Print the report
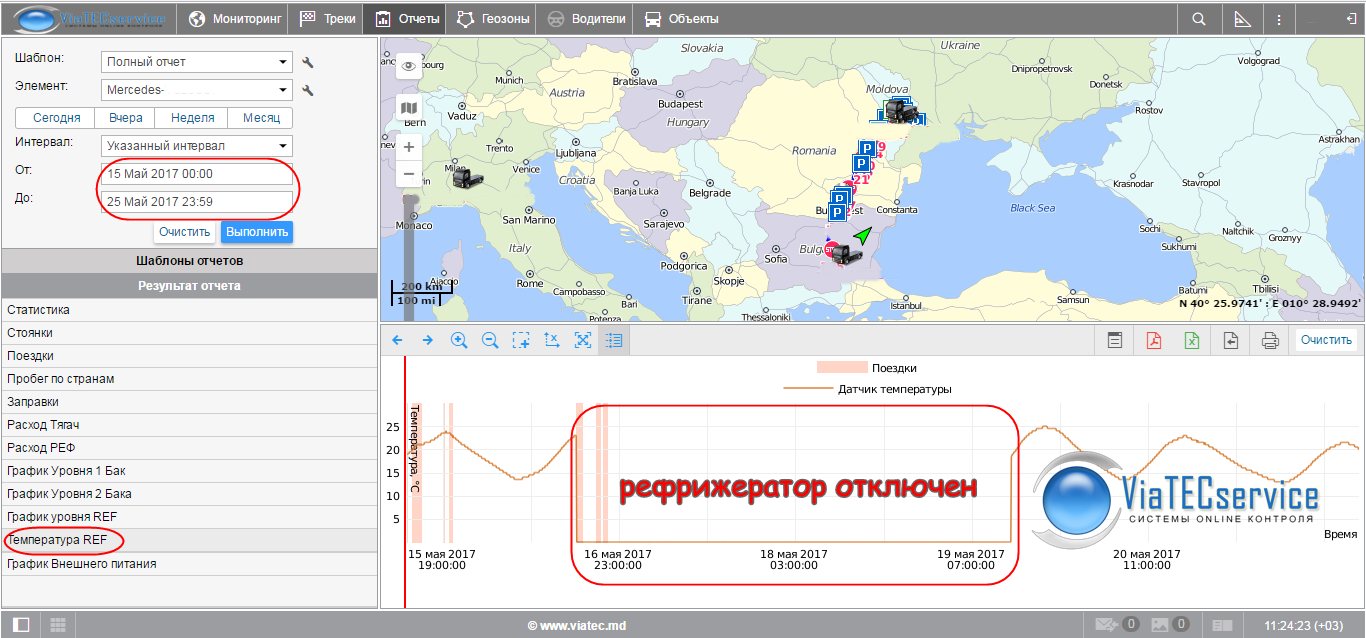 tap(1270, 340)
